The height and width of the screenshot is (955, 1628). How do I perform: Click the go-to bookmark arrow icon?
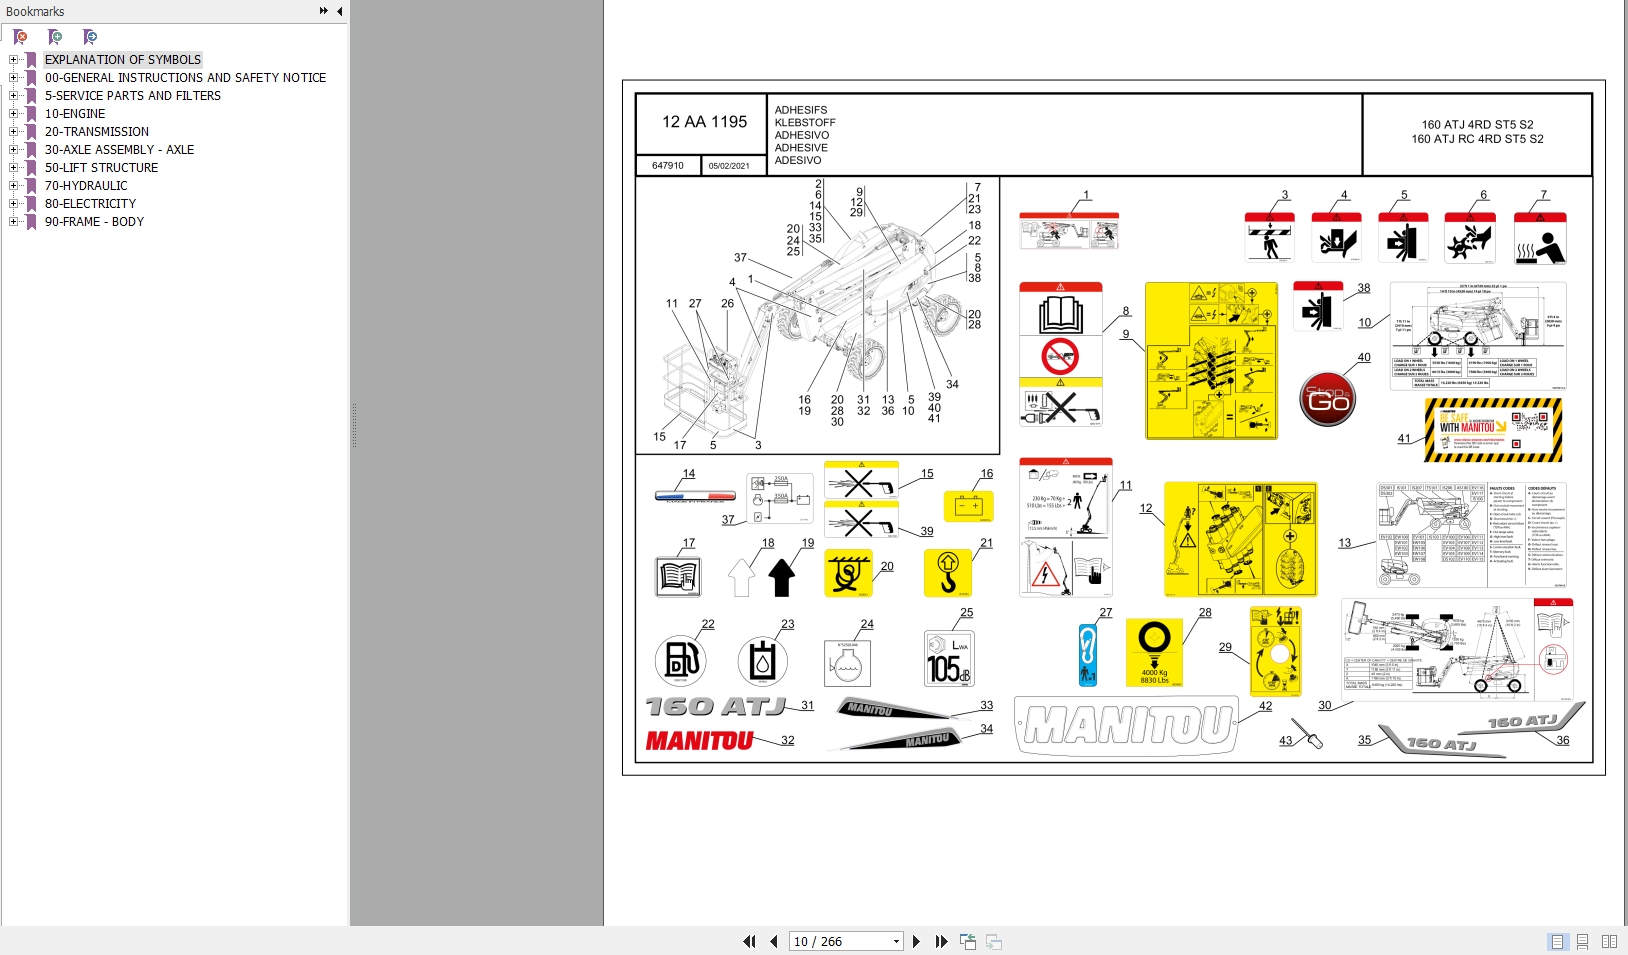point(90,37)
